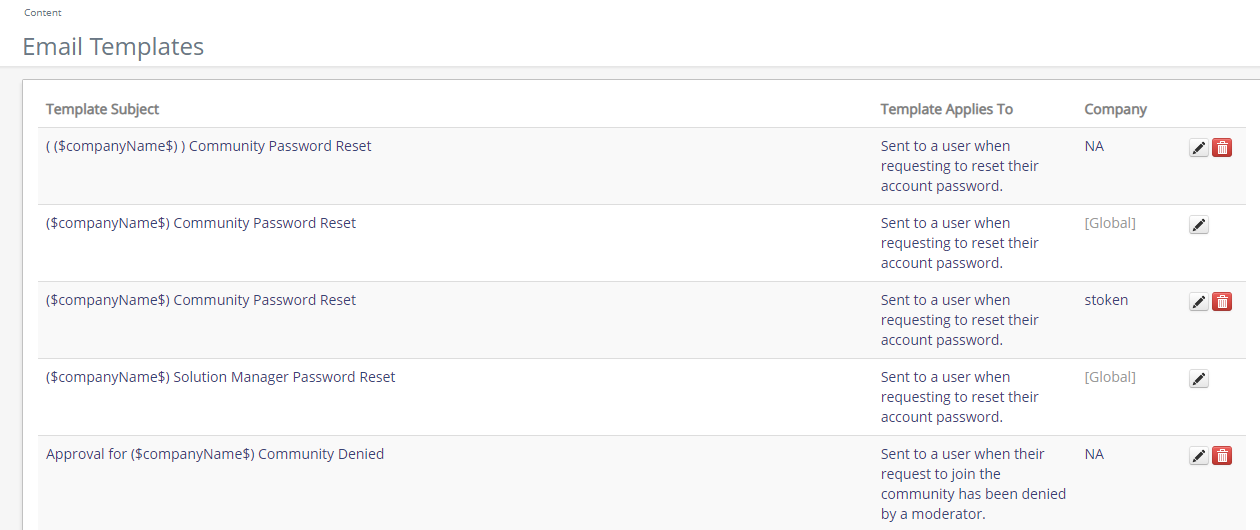Select the subject starting with double parentheses
Screen dimensions: 1260x530
point(208,146)
